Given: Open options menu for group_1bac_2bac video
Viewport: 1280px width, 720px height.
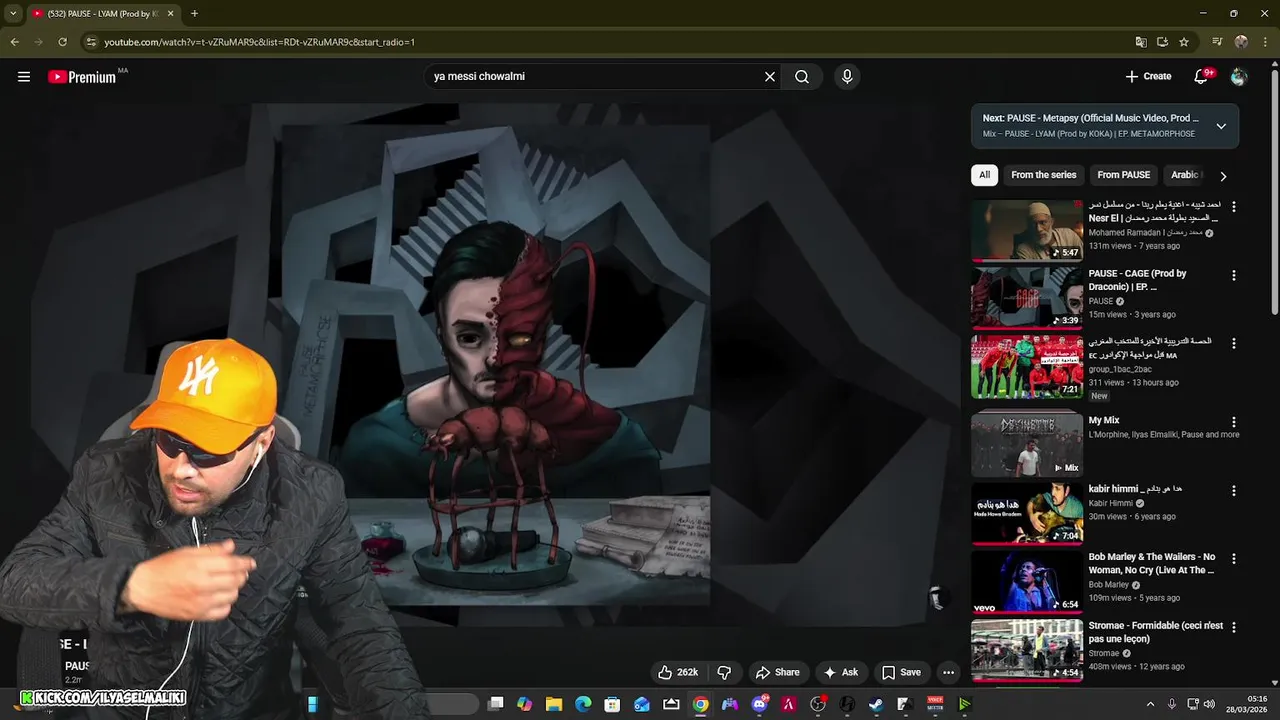Looking at the screenshot, I should click(x=1233, y=343).
